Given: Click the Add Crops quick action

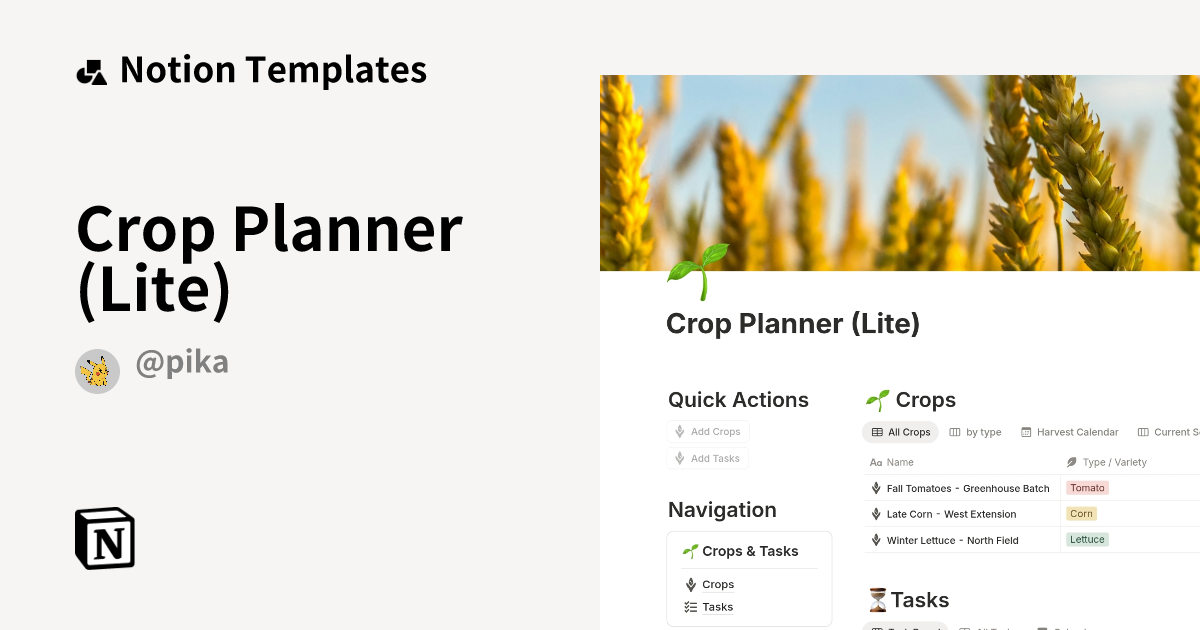Looking at the screenshot, I should 708,431.
